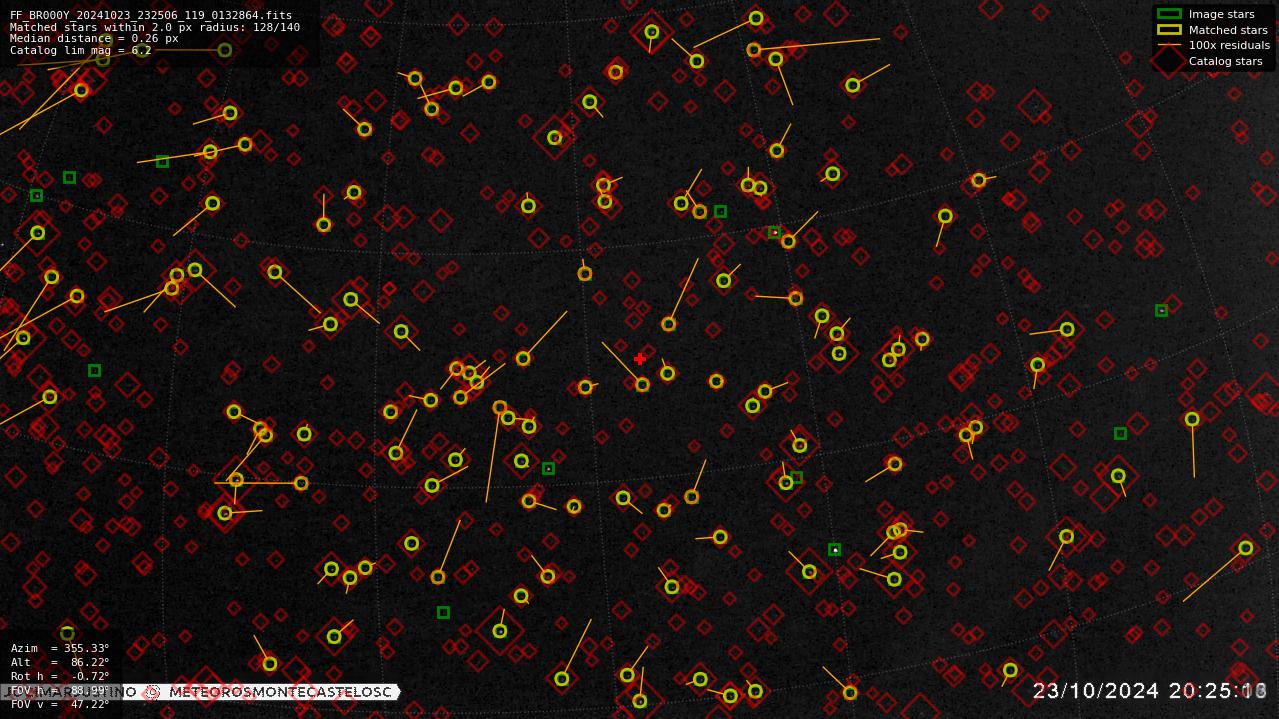This screenshot has height=719, width=1279.
Task: Select the 'Catalog stars' legend label
Action: 1225,61
